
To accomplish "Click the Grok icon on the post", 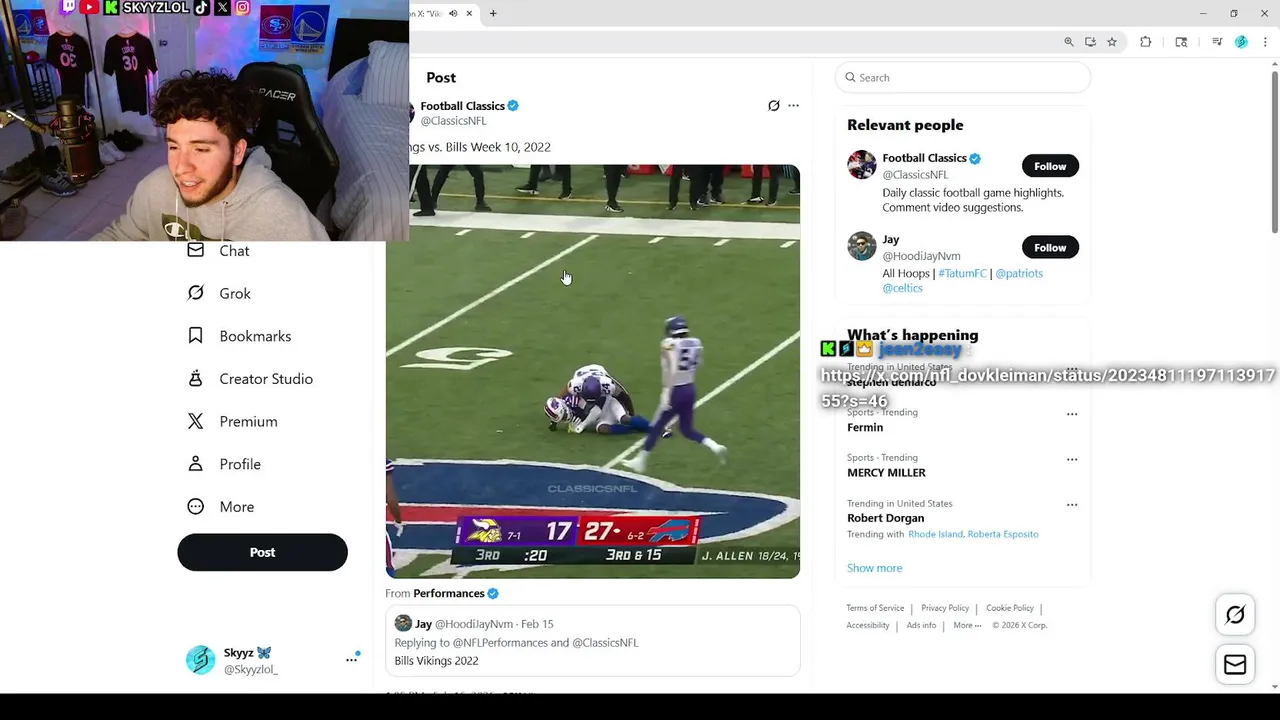I will point(773,105).
